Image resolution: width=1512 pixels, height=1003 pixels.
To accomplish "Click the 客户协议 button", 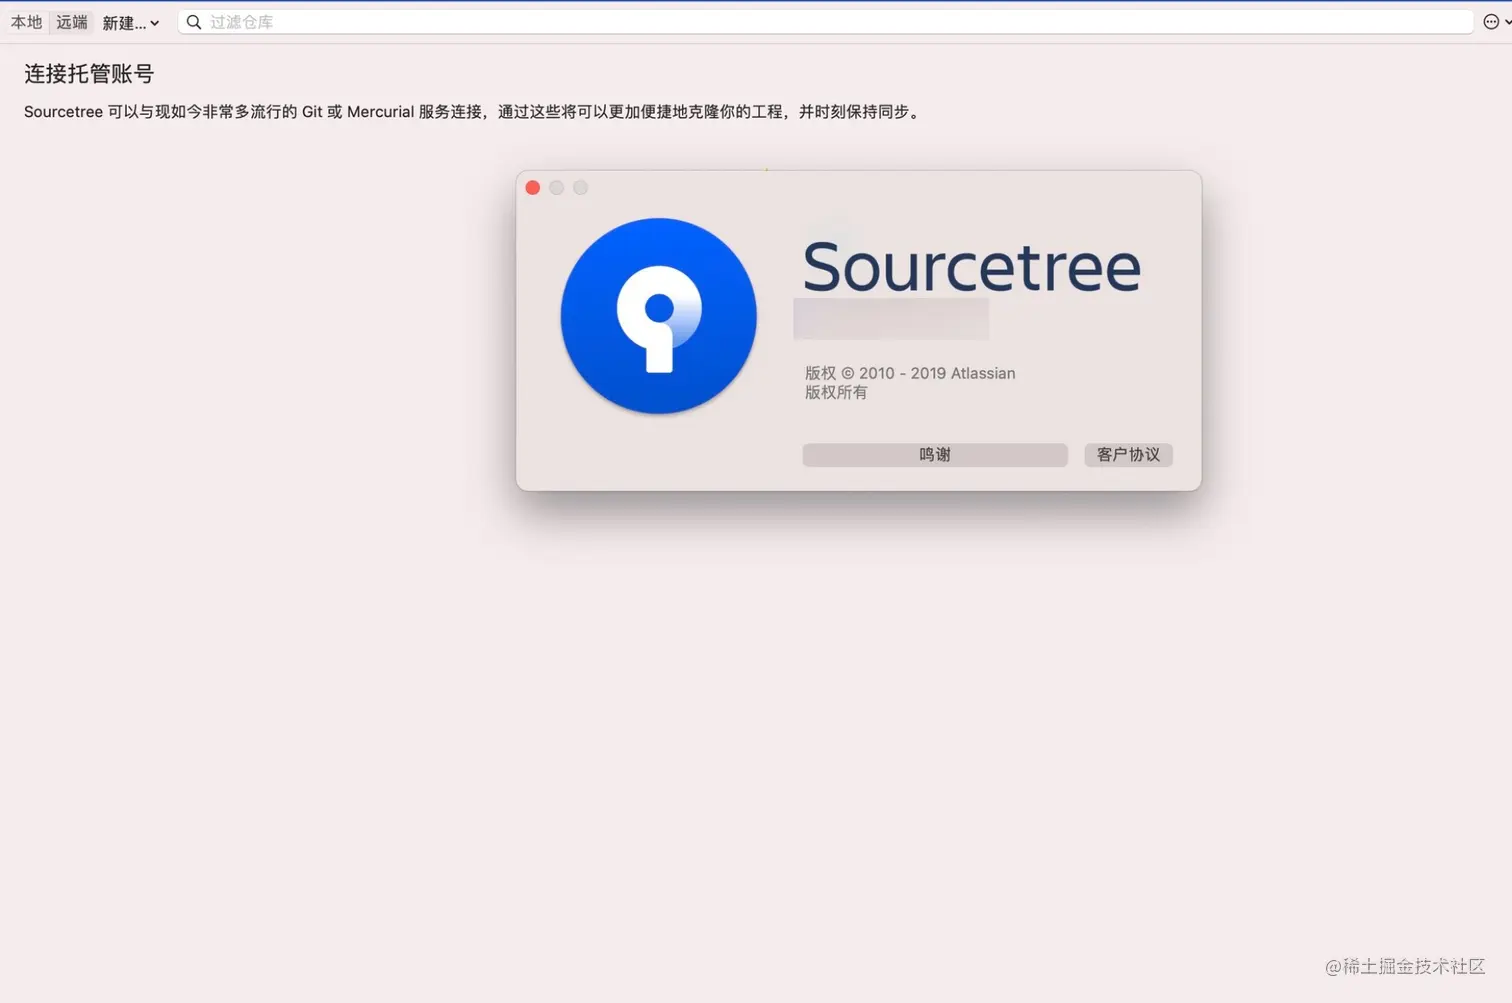I will click(x=1128, y=455).
